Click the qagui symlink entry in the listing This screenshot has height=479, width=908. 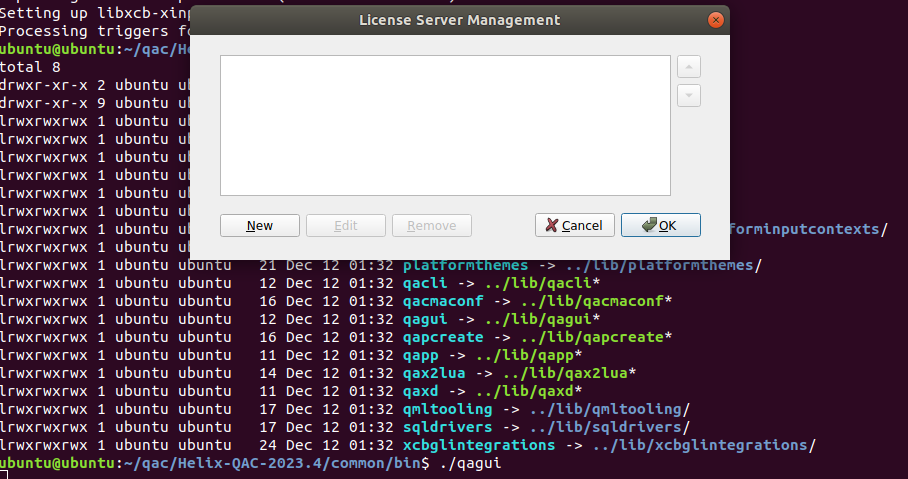pyautogui.click(x=423, y=319)
